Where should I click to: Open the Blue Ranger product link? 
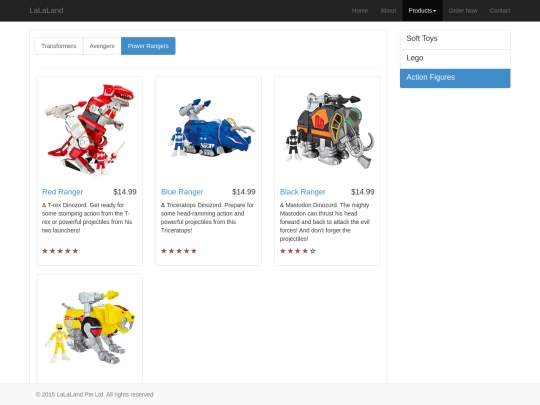(x=182, y=192)
